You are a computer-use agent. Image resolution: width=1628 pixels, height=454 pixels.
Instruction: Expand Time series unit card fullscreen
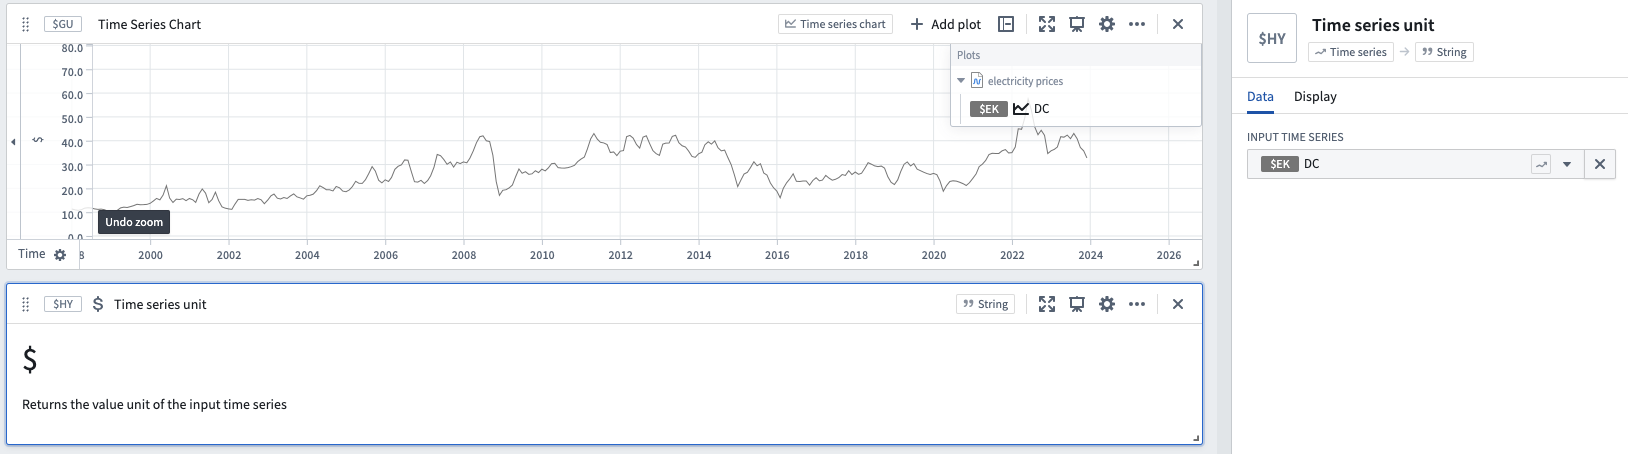coord(1047,304)
